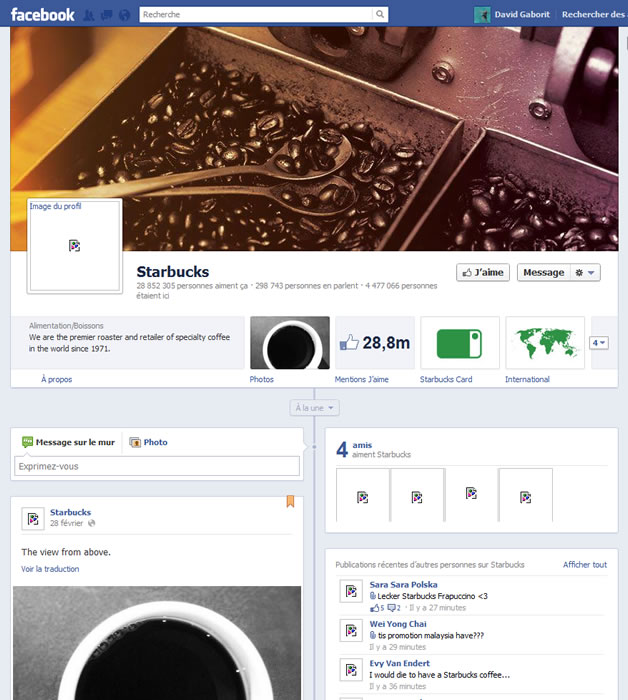Open Sara Sara Polska avatar

pyautogui.click(x=351, y=591)
